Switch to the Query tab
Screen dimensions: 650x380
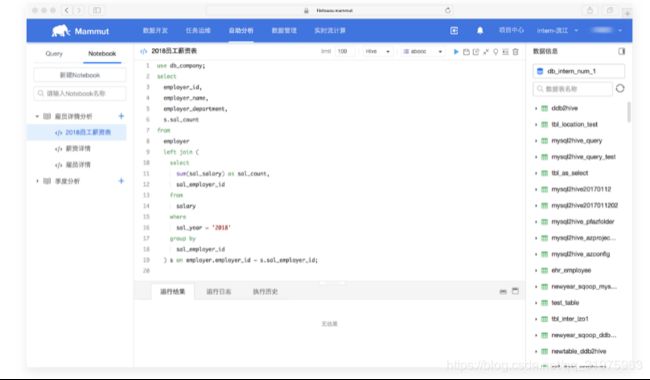pyautogui.click(x=54, y=53)
